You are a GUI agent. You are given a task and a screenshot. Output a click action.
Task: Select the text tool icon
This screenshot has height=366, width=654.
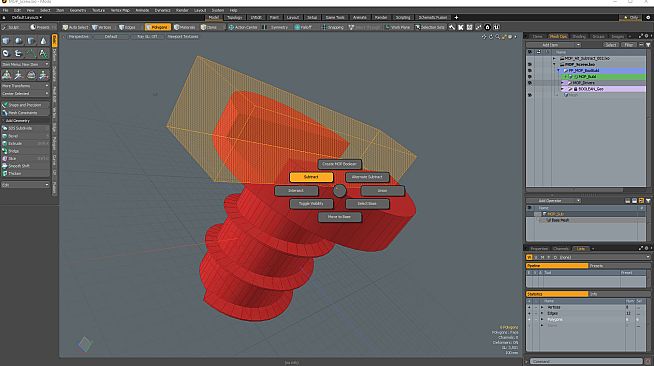[x=43, y=53]
